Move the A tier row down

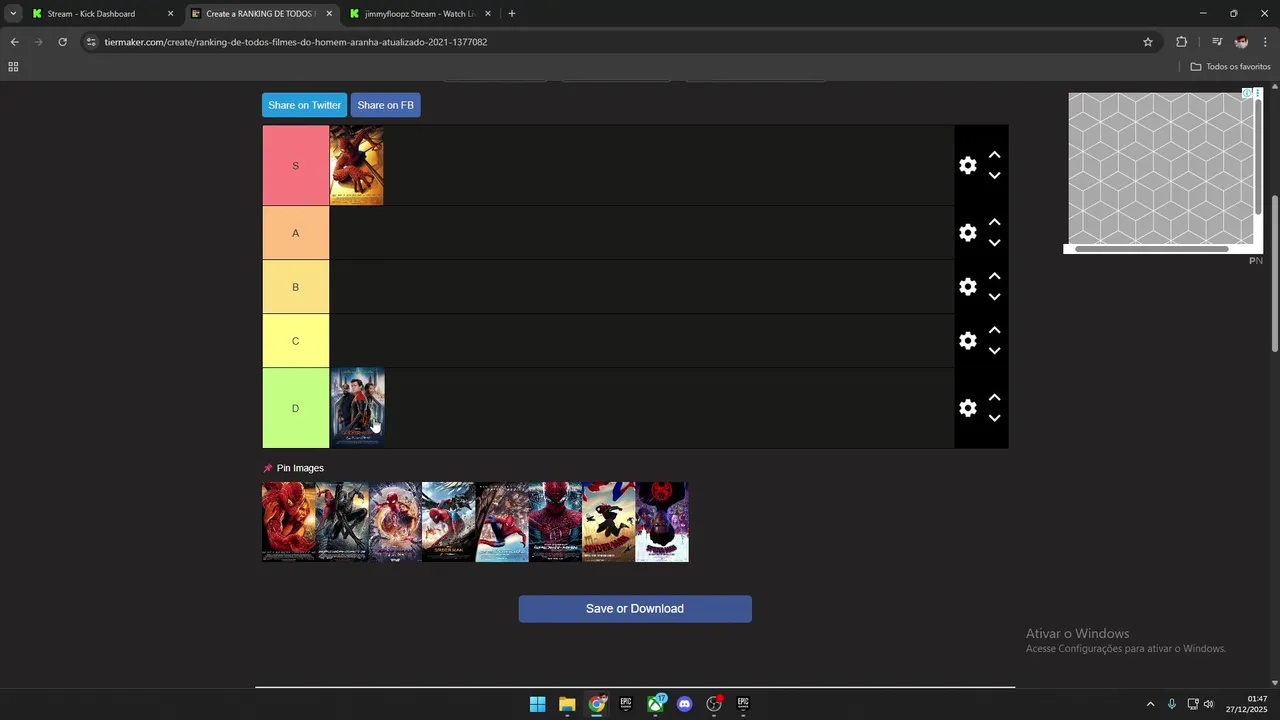[994, 243]
